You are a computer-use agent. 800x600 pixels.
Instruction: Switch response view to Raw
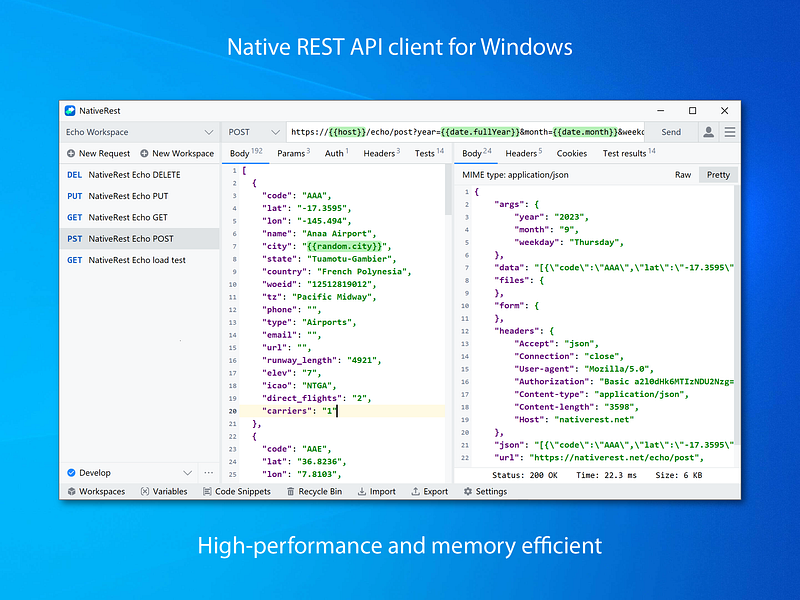click(x=683, y=174)
